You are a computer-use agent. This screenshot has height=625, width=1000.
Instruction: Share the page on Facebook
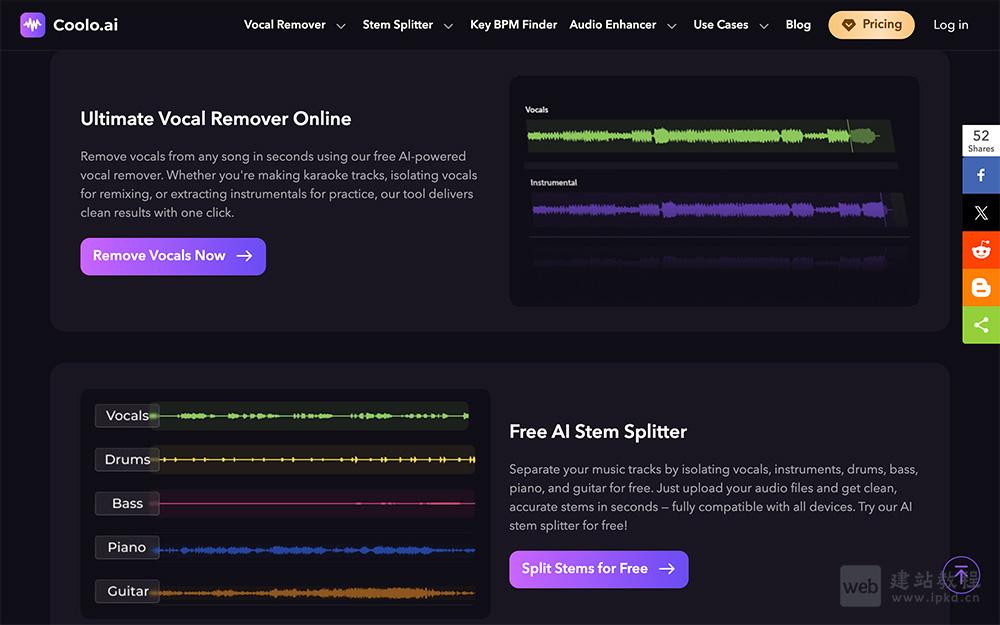tap(981, 175)
